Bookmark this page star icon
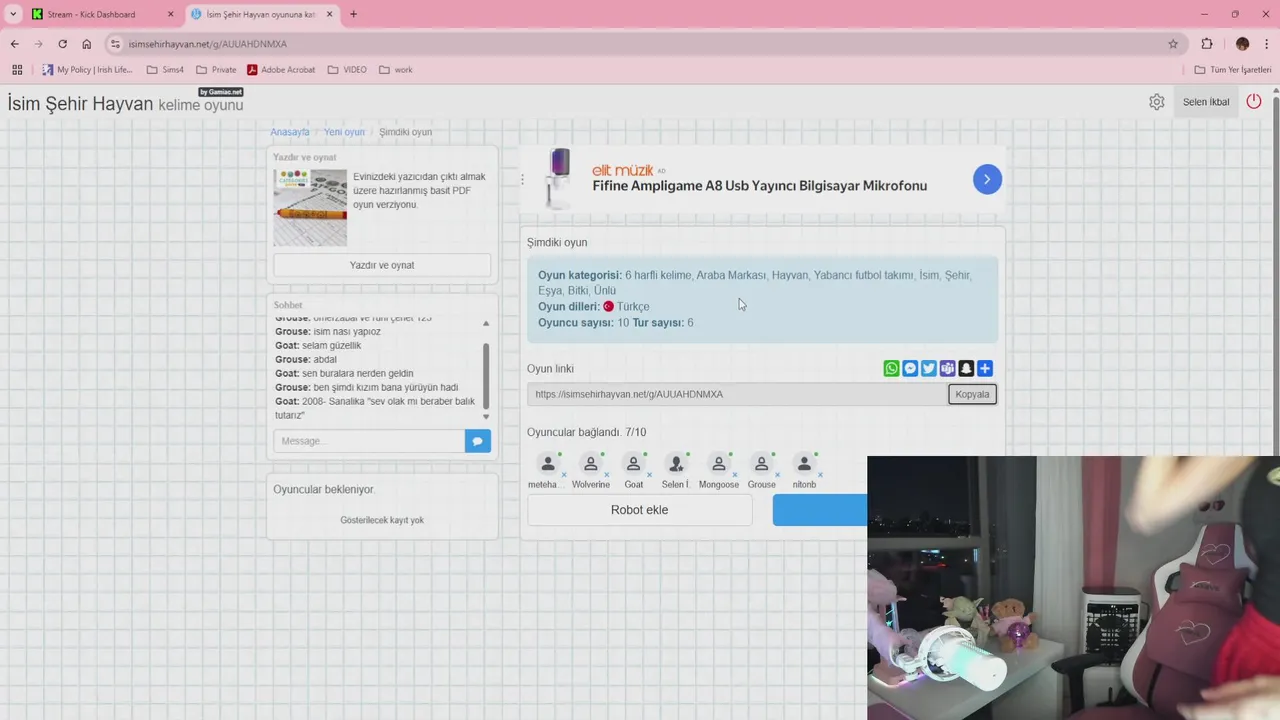Viewport: 1280px width, 720px height. coord(1173,44)
